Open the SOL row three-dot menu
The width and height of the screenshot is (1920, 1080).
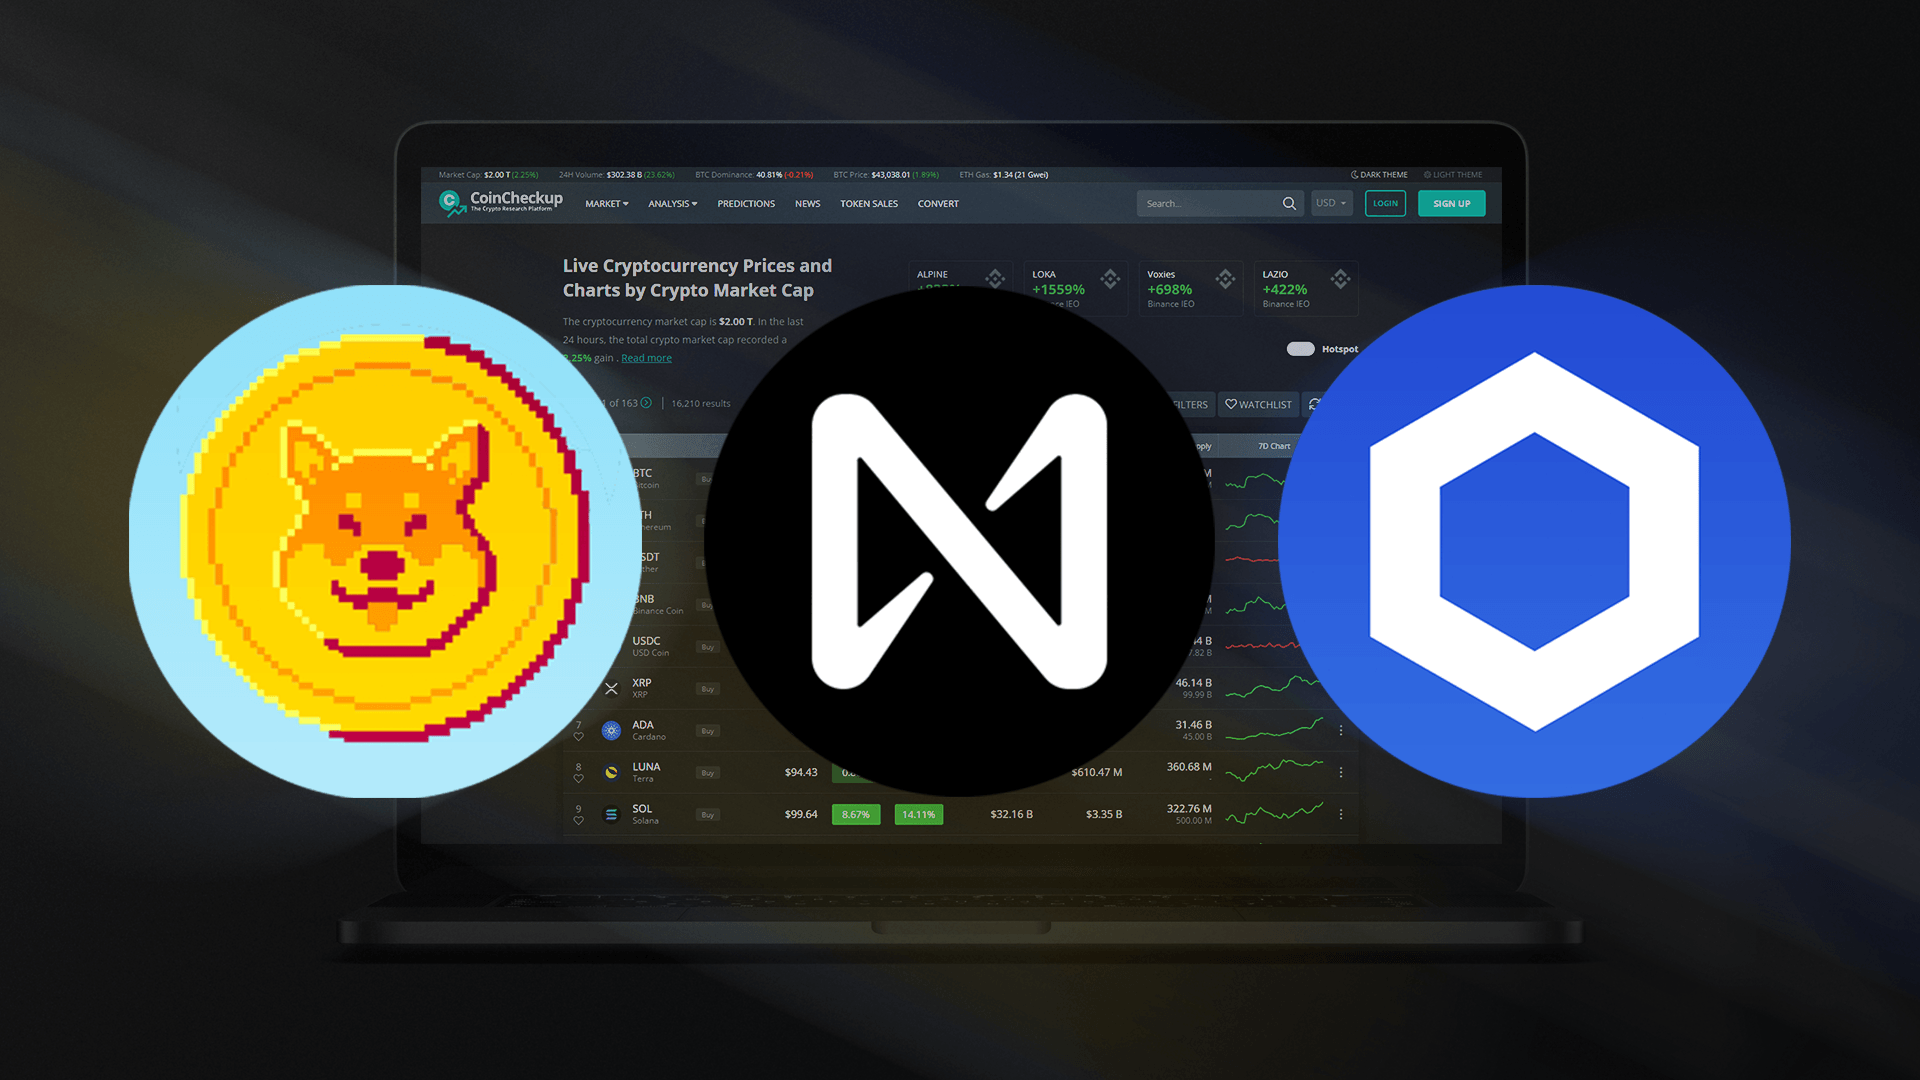point(1341,814)
